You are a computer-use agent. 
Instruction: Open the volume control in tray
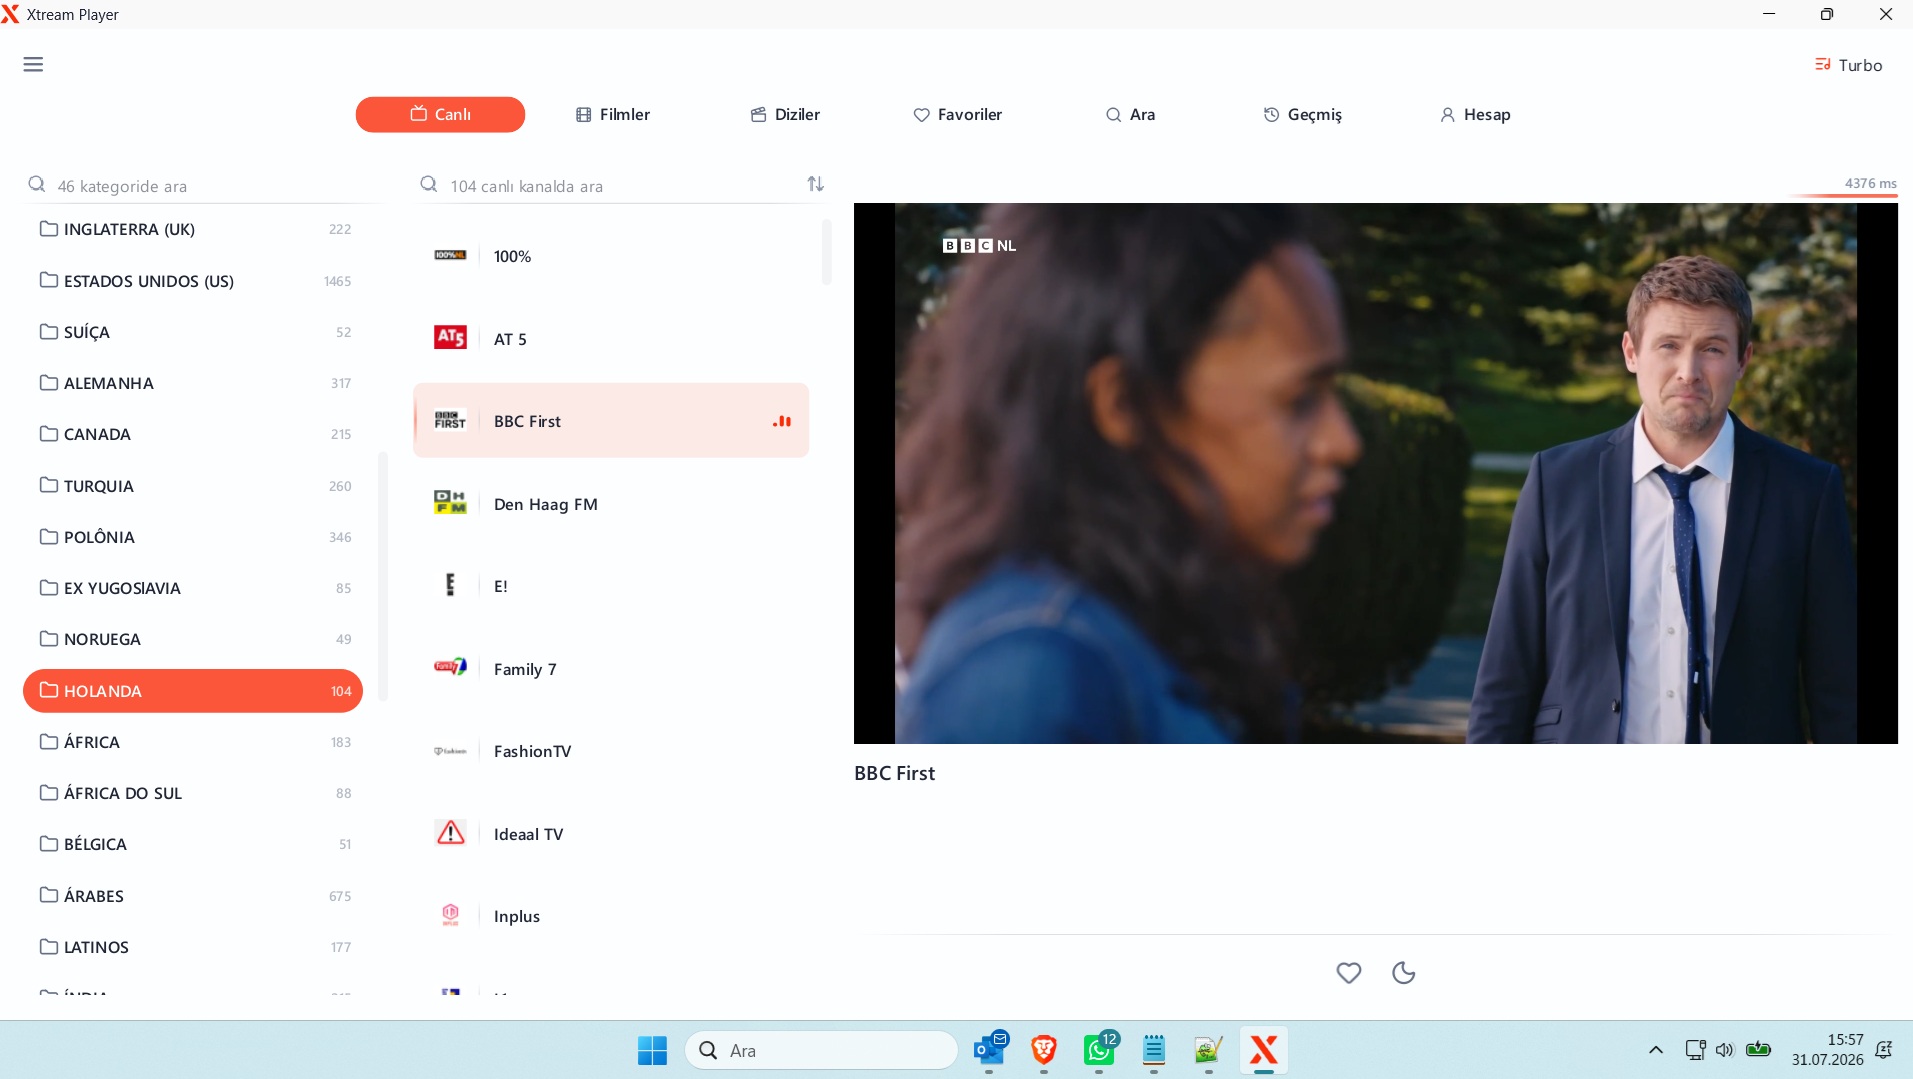pyautogui.click(x=1724, y=1050)
